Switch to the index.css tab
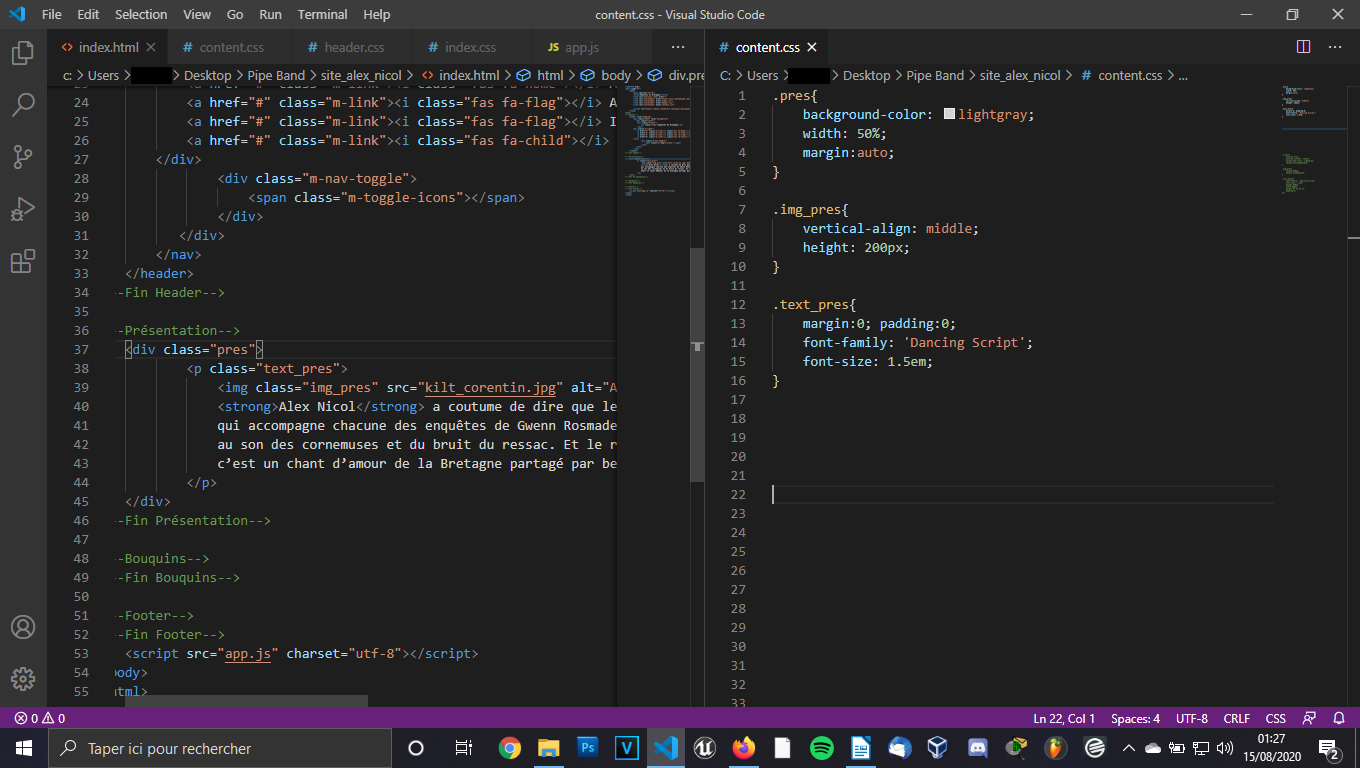This screenshot has width=1360, height=768. point(469,47)
